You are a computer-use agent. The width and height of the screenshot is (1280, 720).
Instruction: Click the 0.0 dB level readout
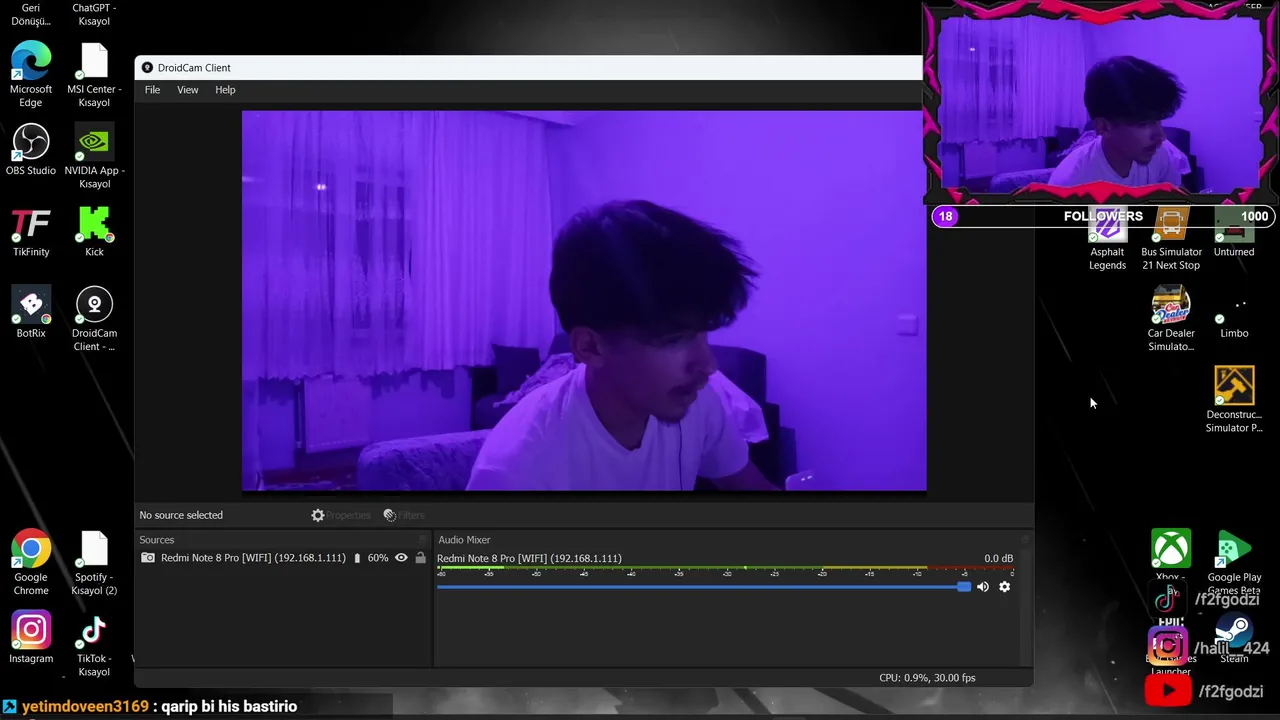point(998,558)
